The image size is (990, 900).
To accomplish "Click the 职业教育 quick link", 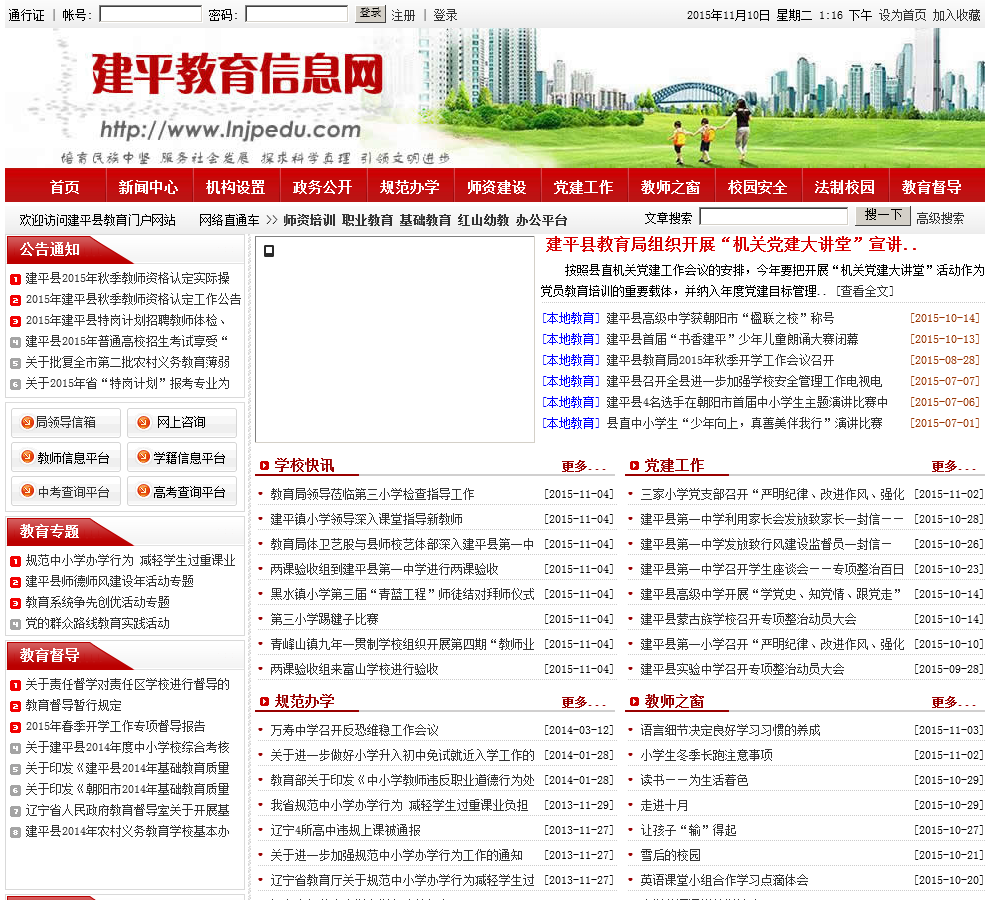I will click(367, 220).
